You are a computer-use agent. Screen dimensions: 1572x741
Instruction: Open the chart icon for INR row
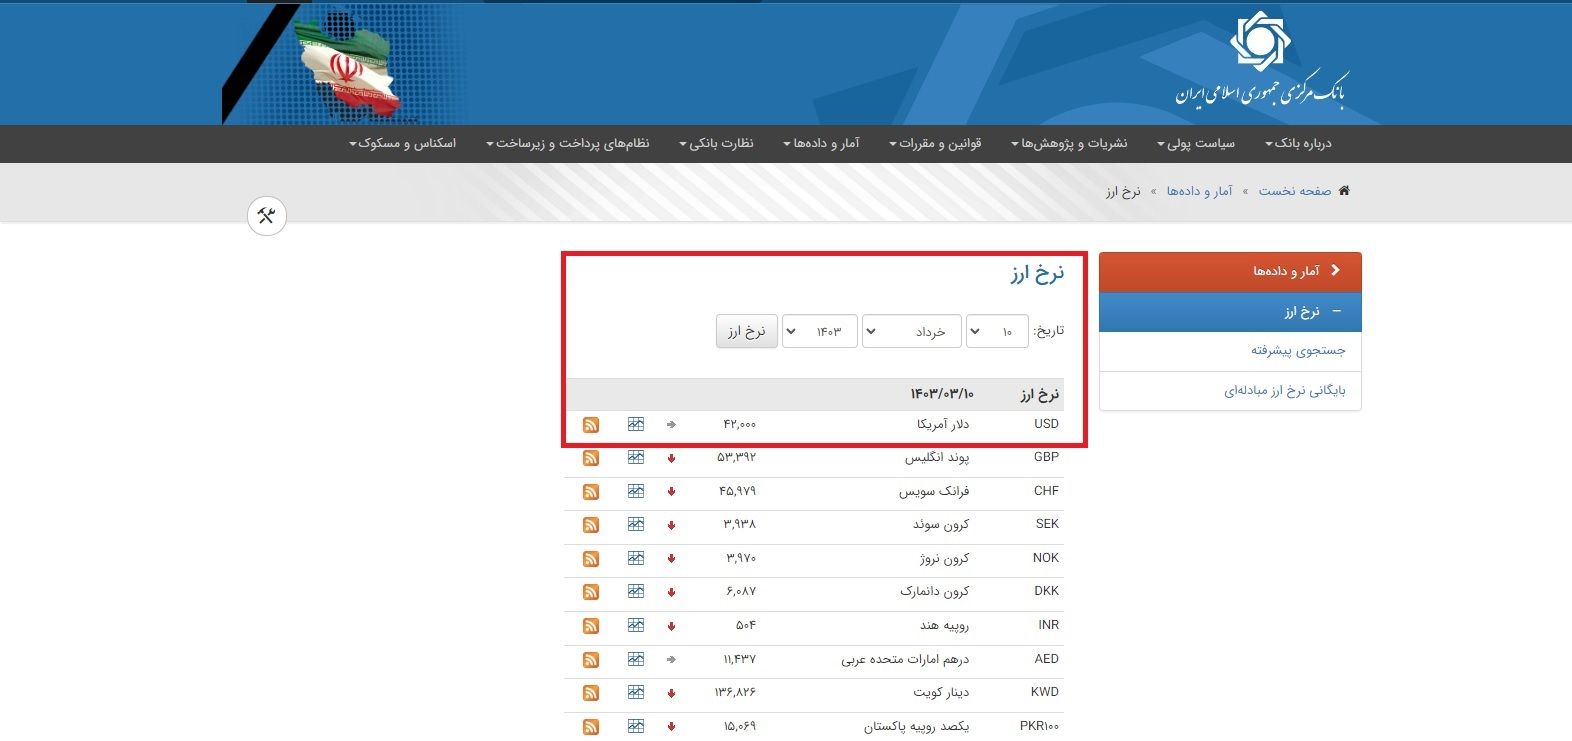(636, 626)
